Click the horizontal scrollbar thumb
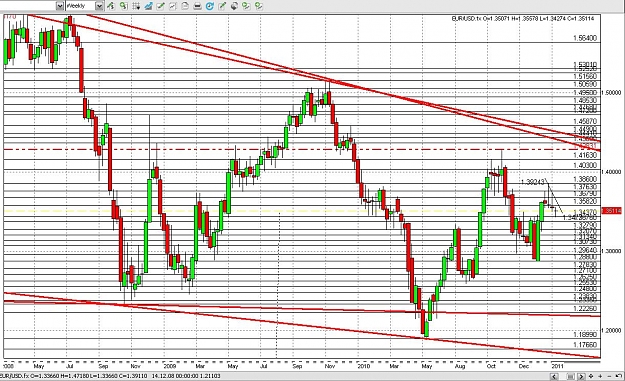Viewport: 625px width, 381px height. (x=570, y=376)
